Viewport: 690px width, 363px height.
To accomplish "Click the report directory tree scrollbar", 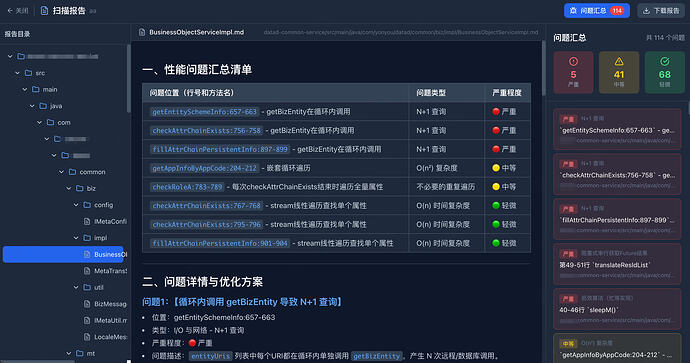I will (128, 78).
